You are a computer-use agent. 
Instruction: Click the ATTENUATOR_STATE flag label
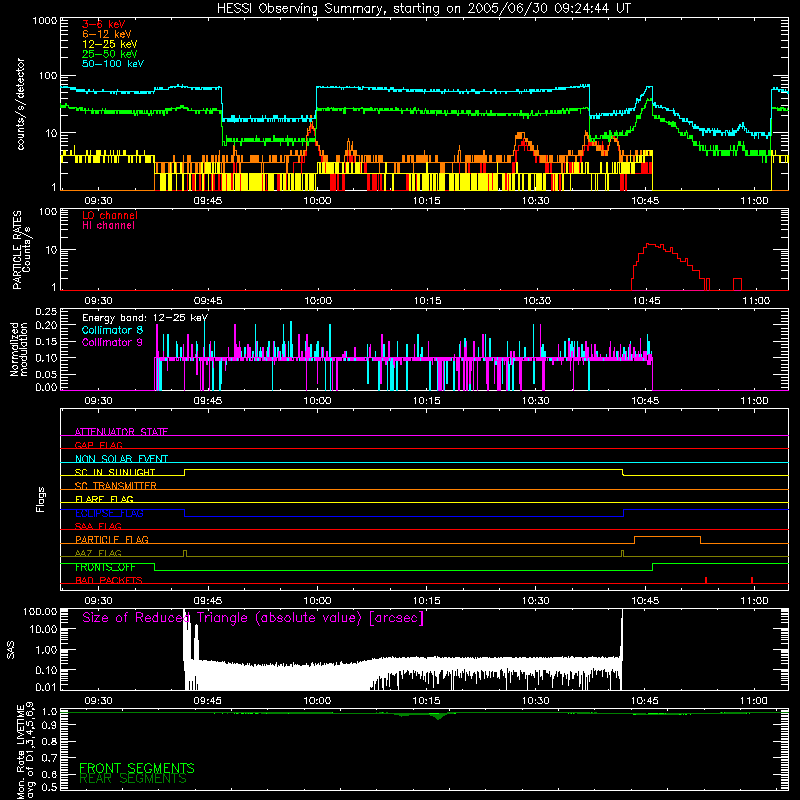pyautogui.click(x=121, y=432)
